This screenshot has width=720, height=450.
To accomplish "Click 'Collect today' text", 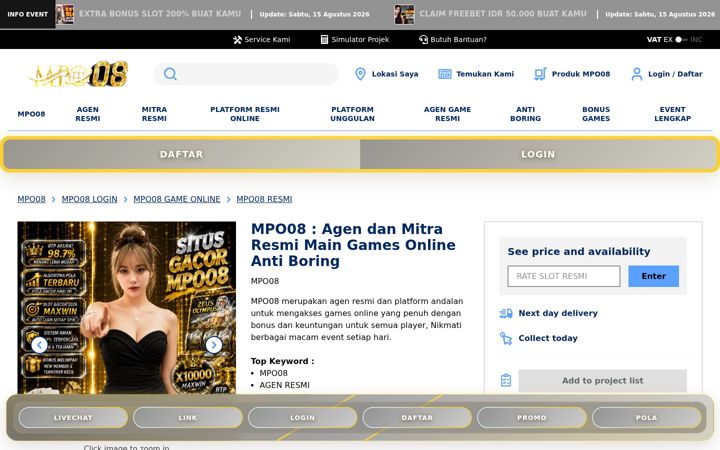I will coord(548,338).
